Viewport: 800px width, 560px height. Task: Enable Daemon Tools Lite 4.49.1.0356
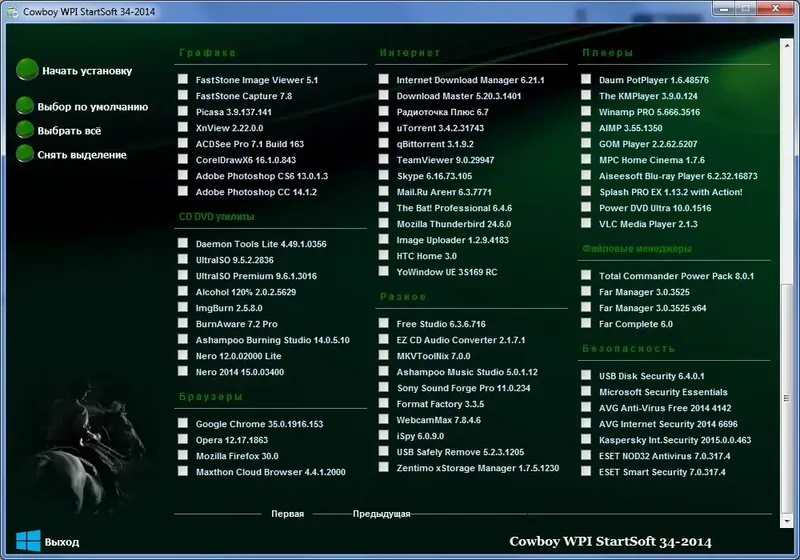pos(183,243)
